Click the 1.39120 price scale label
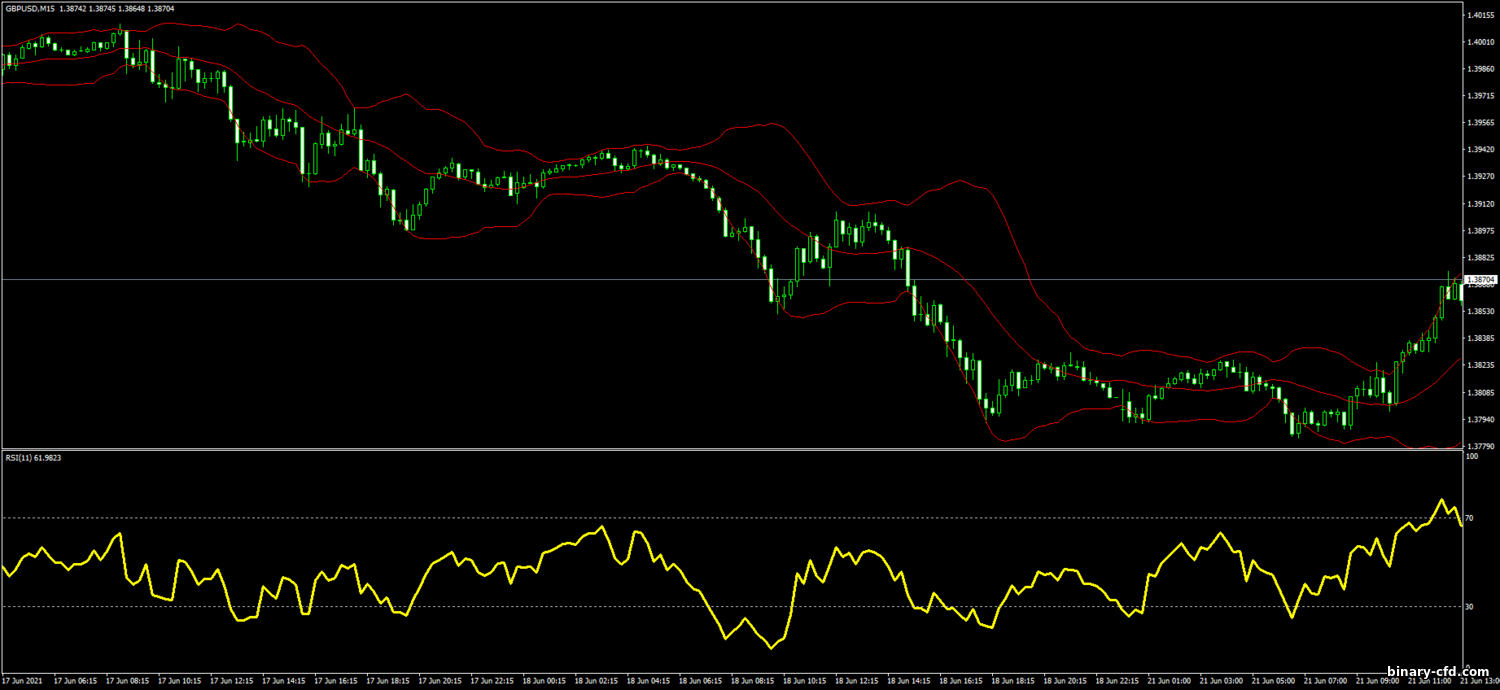 pos(1480,204)
